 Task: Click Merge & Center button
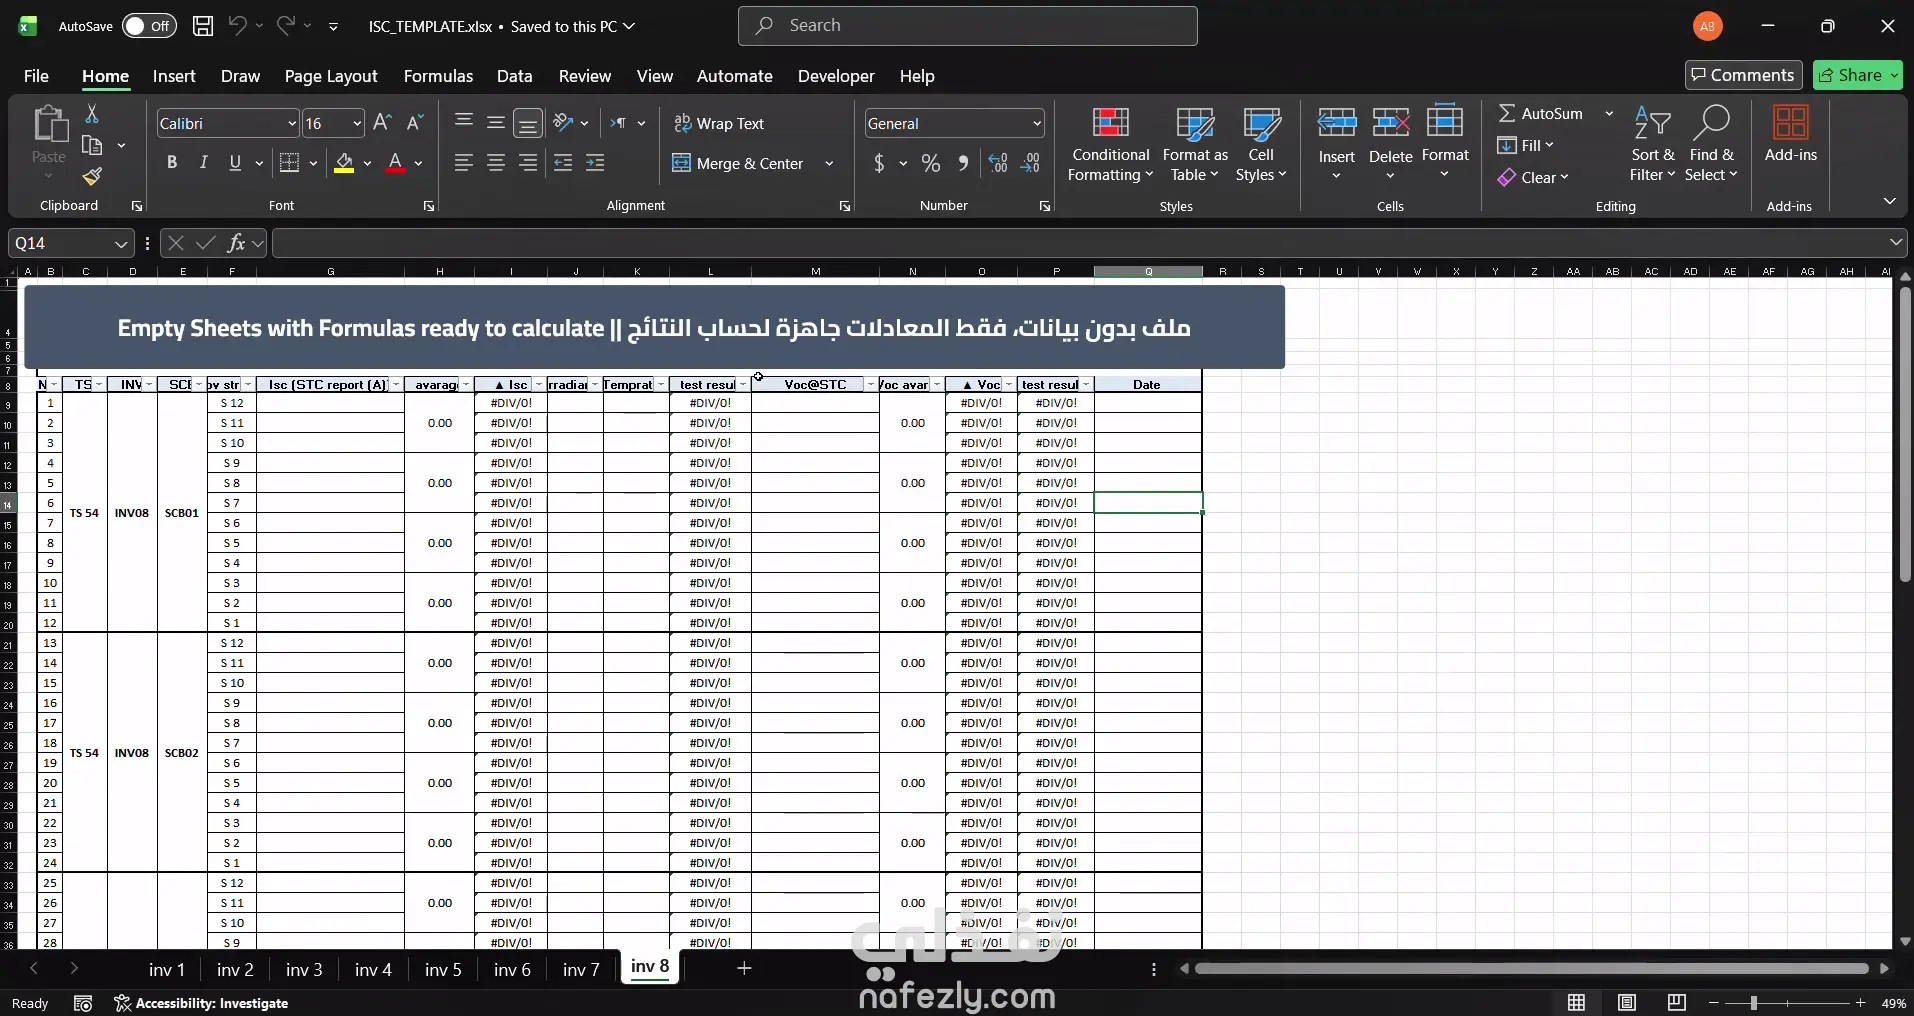(x=738, y=163)
